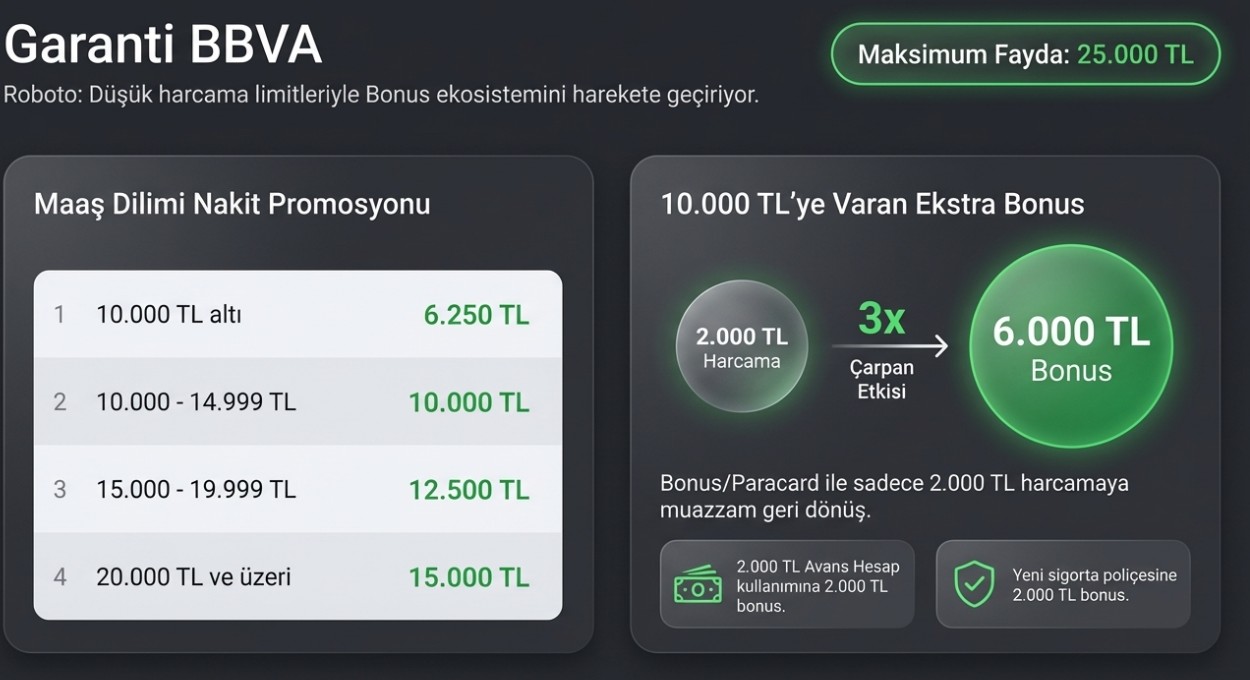1250x680 pixels.
Task: Click the cash banknote icon
Action: pos(697,585)
